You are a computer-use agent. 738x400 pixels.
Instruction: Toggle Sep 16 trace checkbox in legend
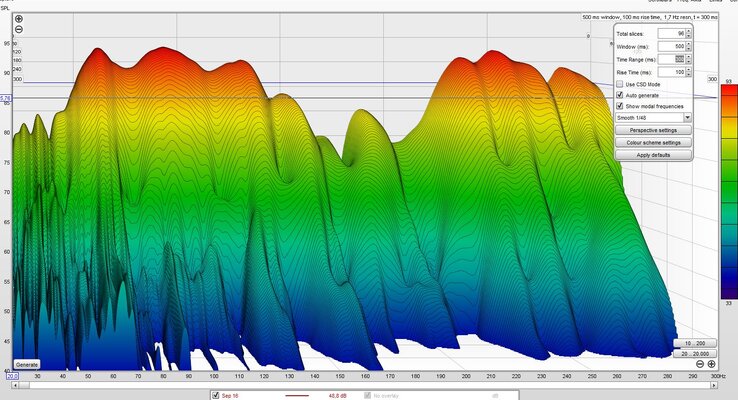(x=216, y=395)
